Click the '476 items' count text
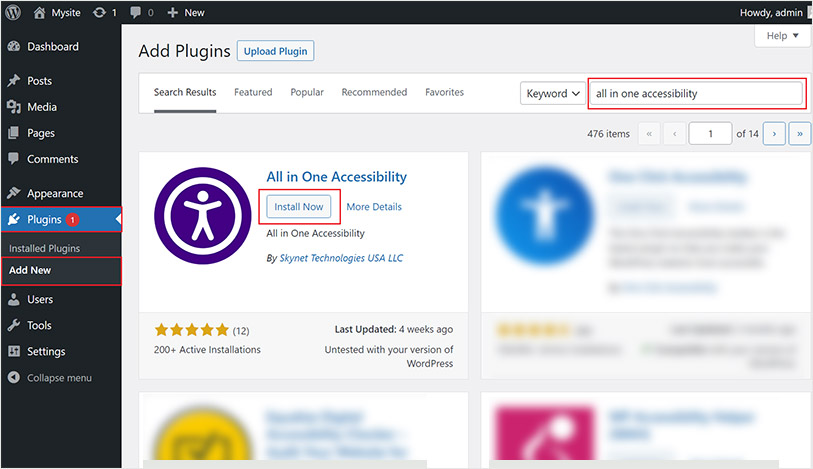813x469 pixels. click(x=608, y=134)
